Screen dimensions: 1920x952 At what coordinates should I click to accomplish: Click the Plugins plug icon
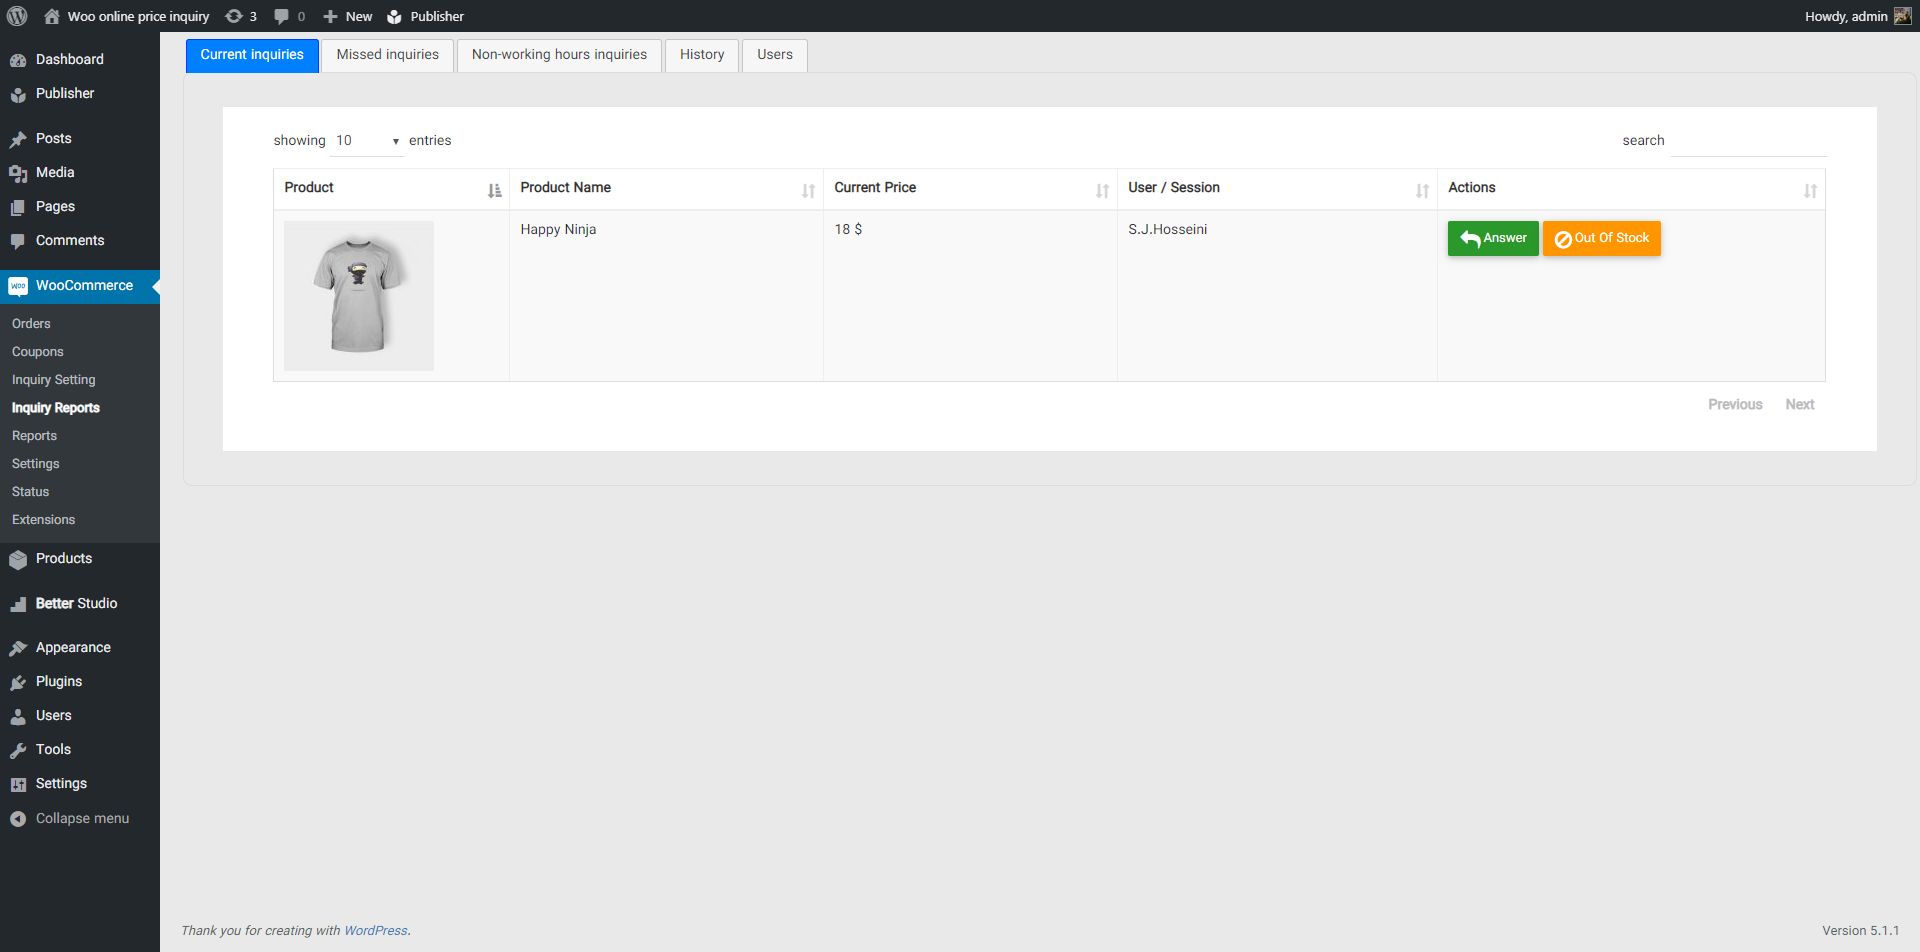click(x=18, y=682)
